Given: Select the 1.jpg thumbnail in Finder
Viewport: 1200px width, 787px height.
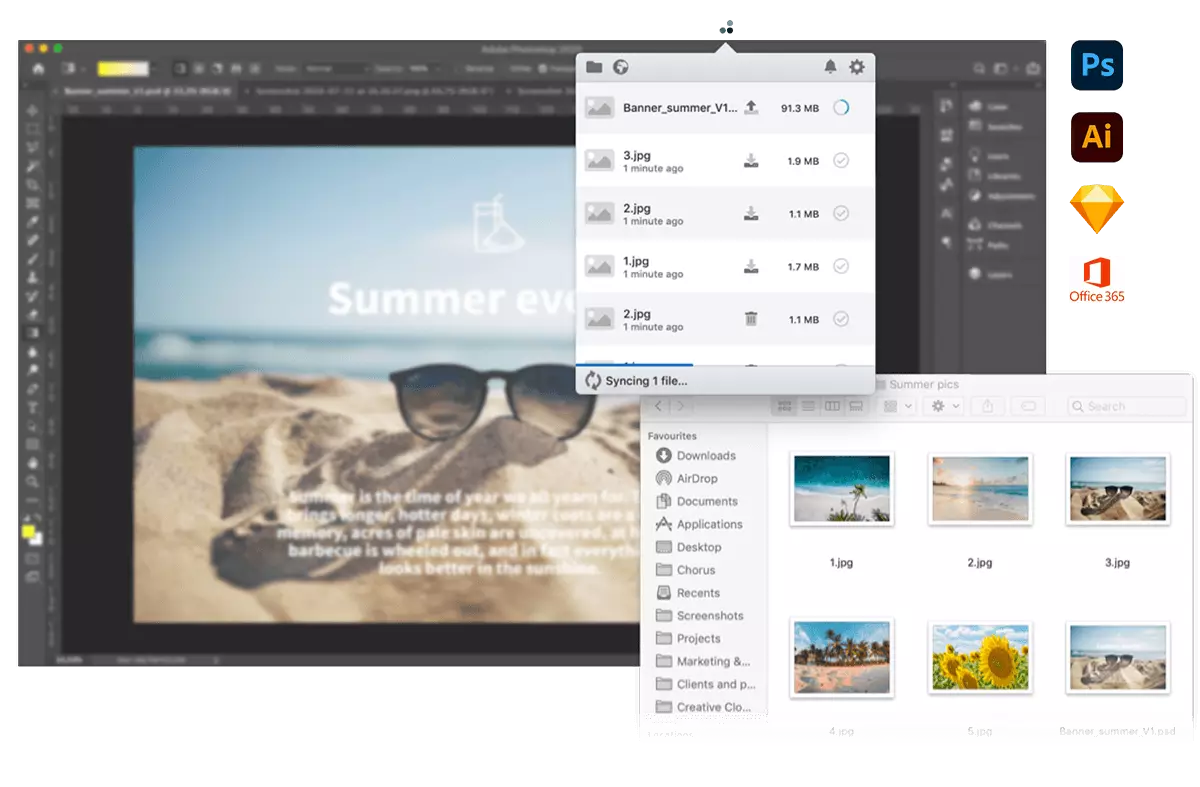Looking at the screenshot, I should coord(841,489).
